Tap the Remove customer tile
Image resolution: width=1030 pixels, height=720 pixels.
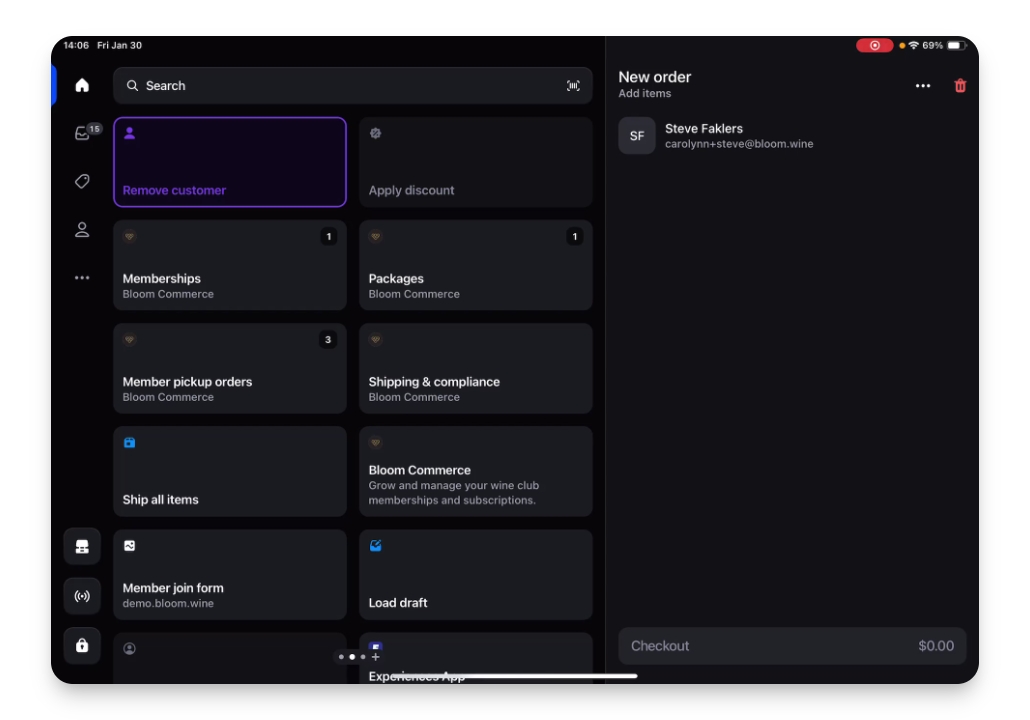click(x=230, y=162)
